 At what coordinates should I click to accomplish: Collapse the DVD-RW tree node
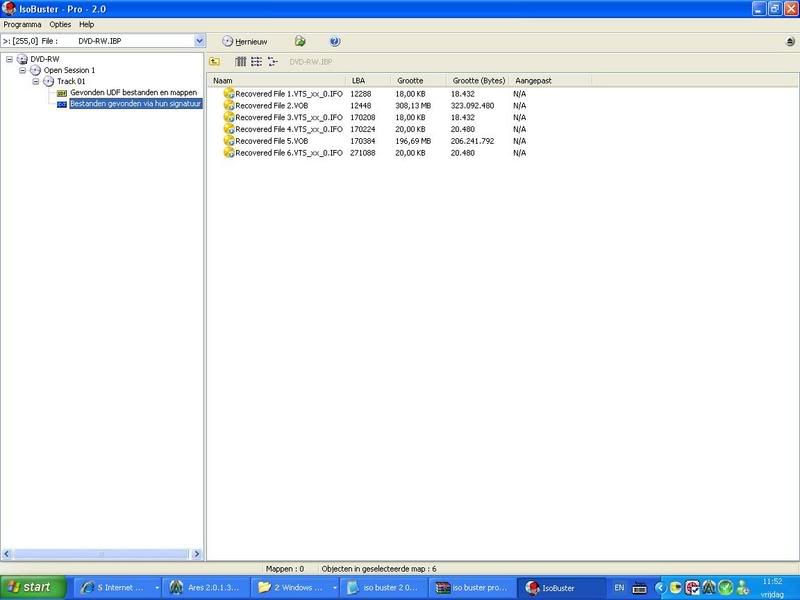(x=9, y=59)
